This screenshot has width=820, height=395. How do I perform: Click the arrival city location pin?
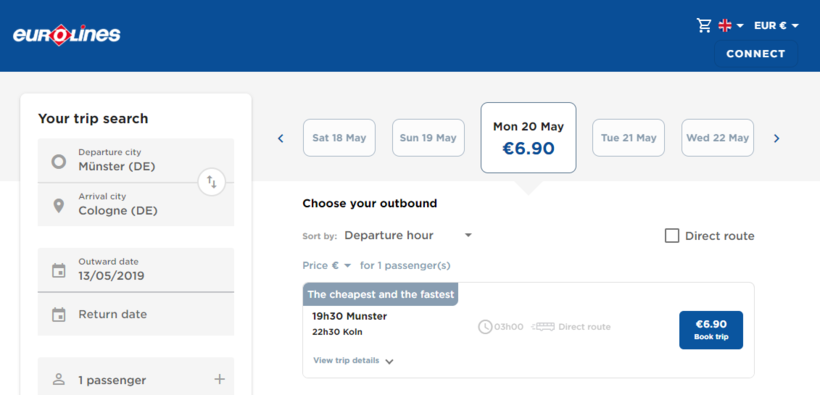click(59, 206)
